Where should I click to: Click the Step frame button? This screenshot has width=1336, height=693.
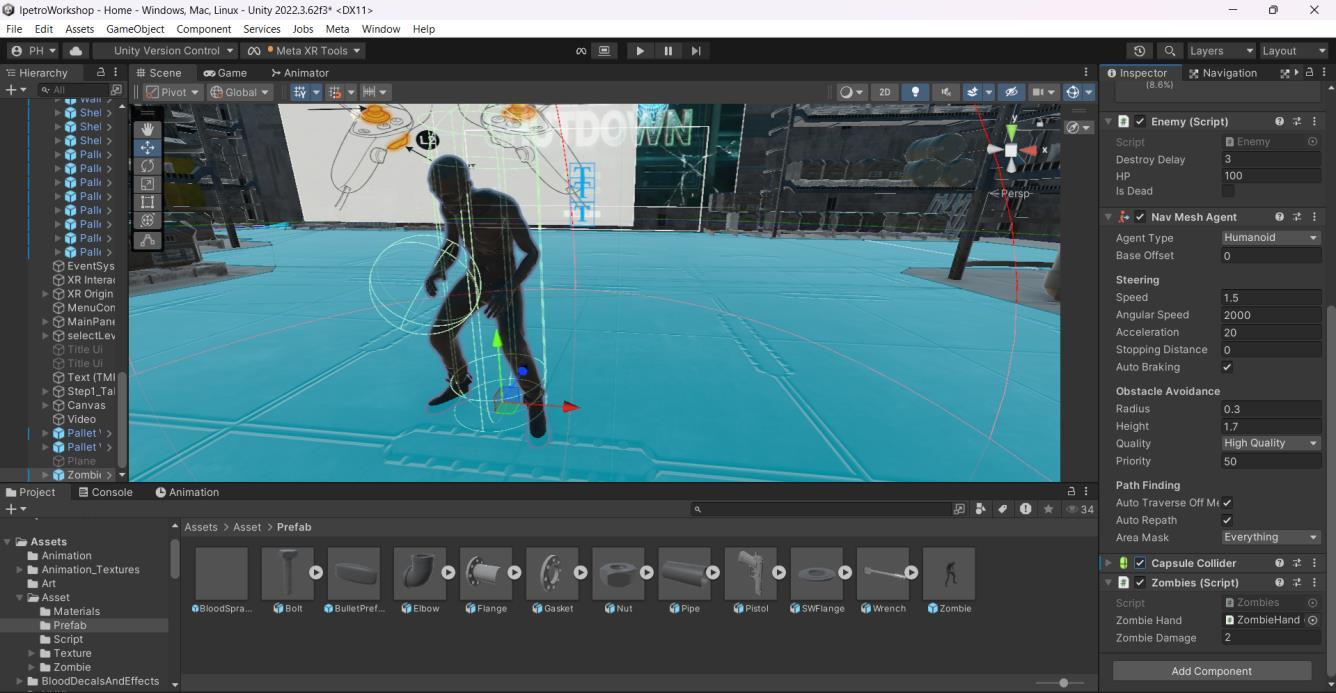tap(696, 51)
